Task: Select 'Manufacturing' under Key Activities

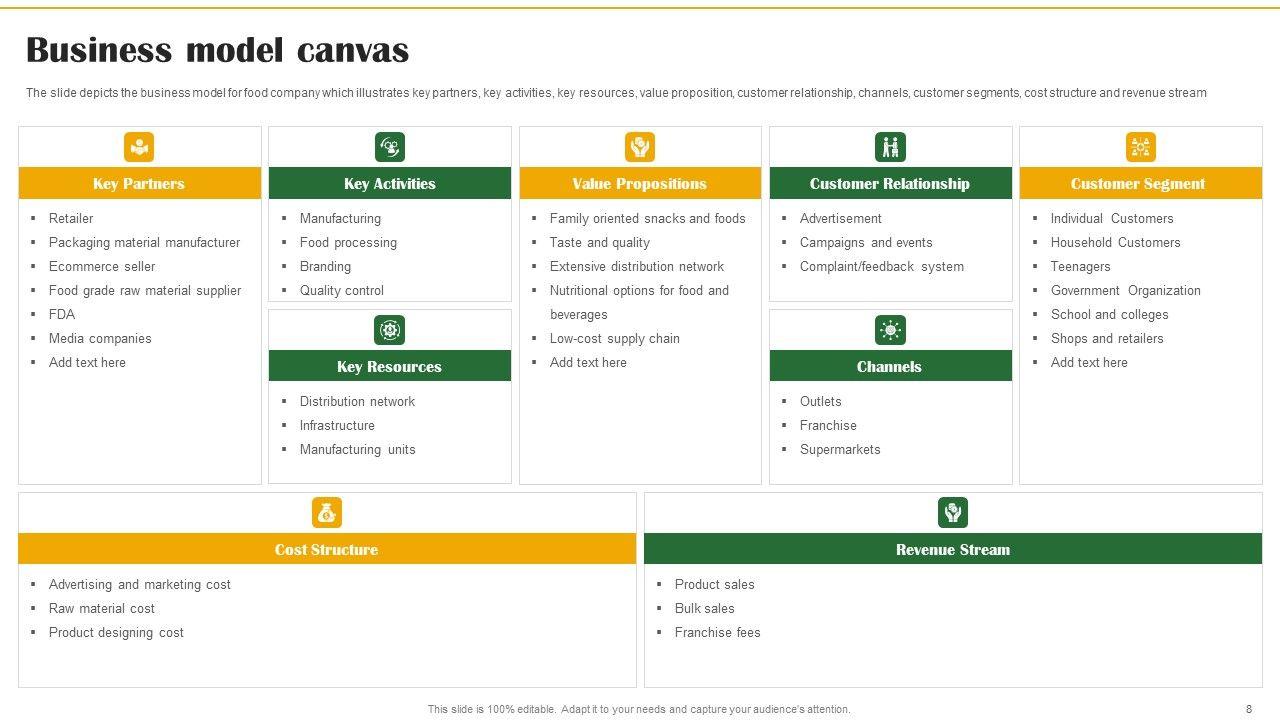Action: [x=340, y=218]
